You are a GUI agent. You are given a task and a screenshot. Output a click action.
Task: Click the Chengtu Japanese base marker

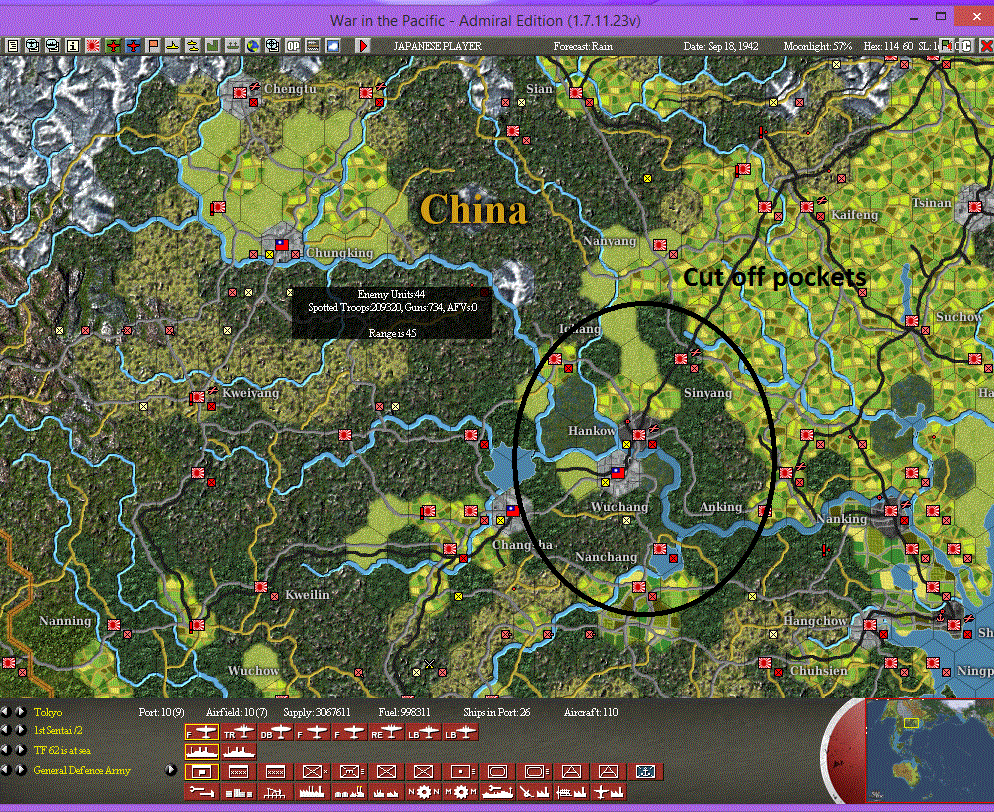click(x=240, y=93)
